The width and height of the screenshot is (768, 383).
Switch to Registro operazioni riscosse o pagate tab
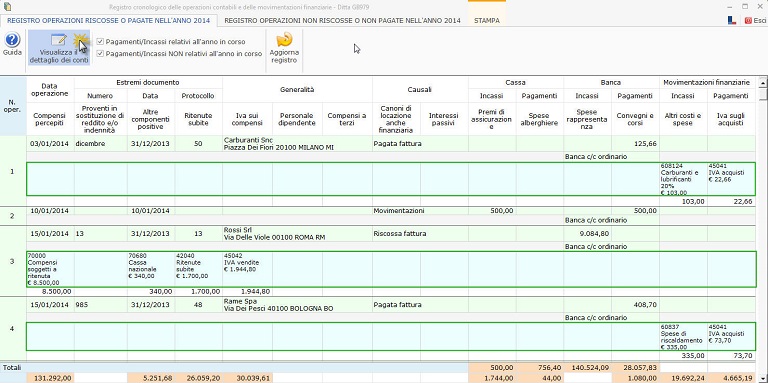(109, 21)
